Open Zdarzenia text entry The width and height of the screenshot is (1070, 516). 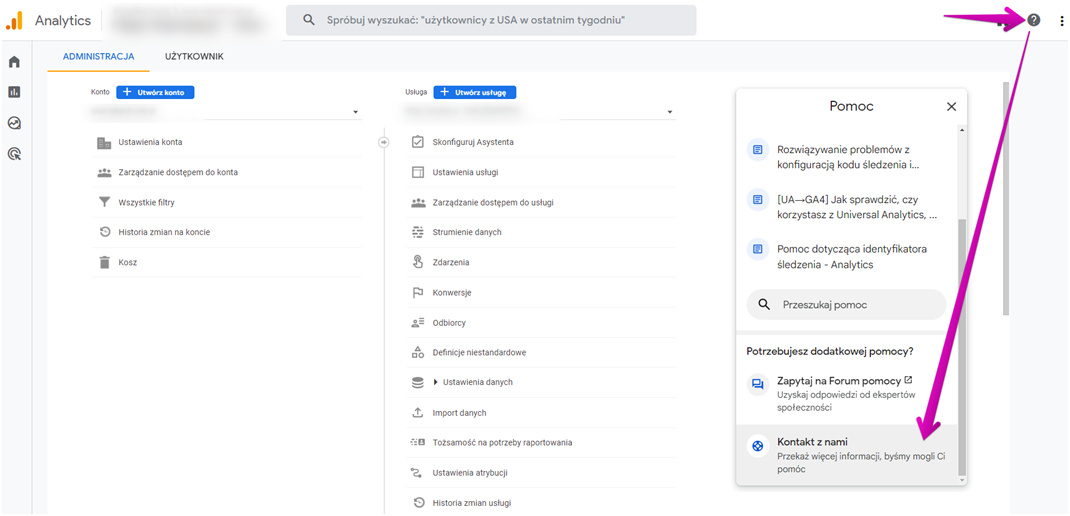tap(450, 262)
